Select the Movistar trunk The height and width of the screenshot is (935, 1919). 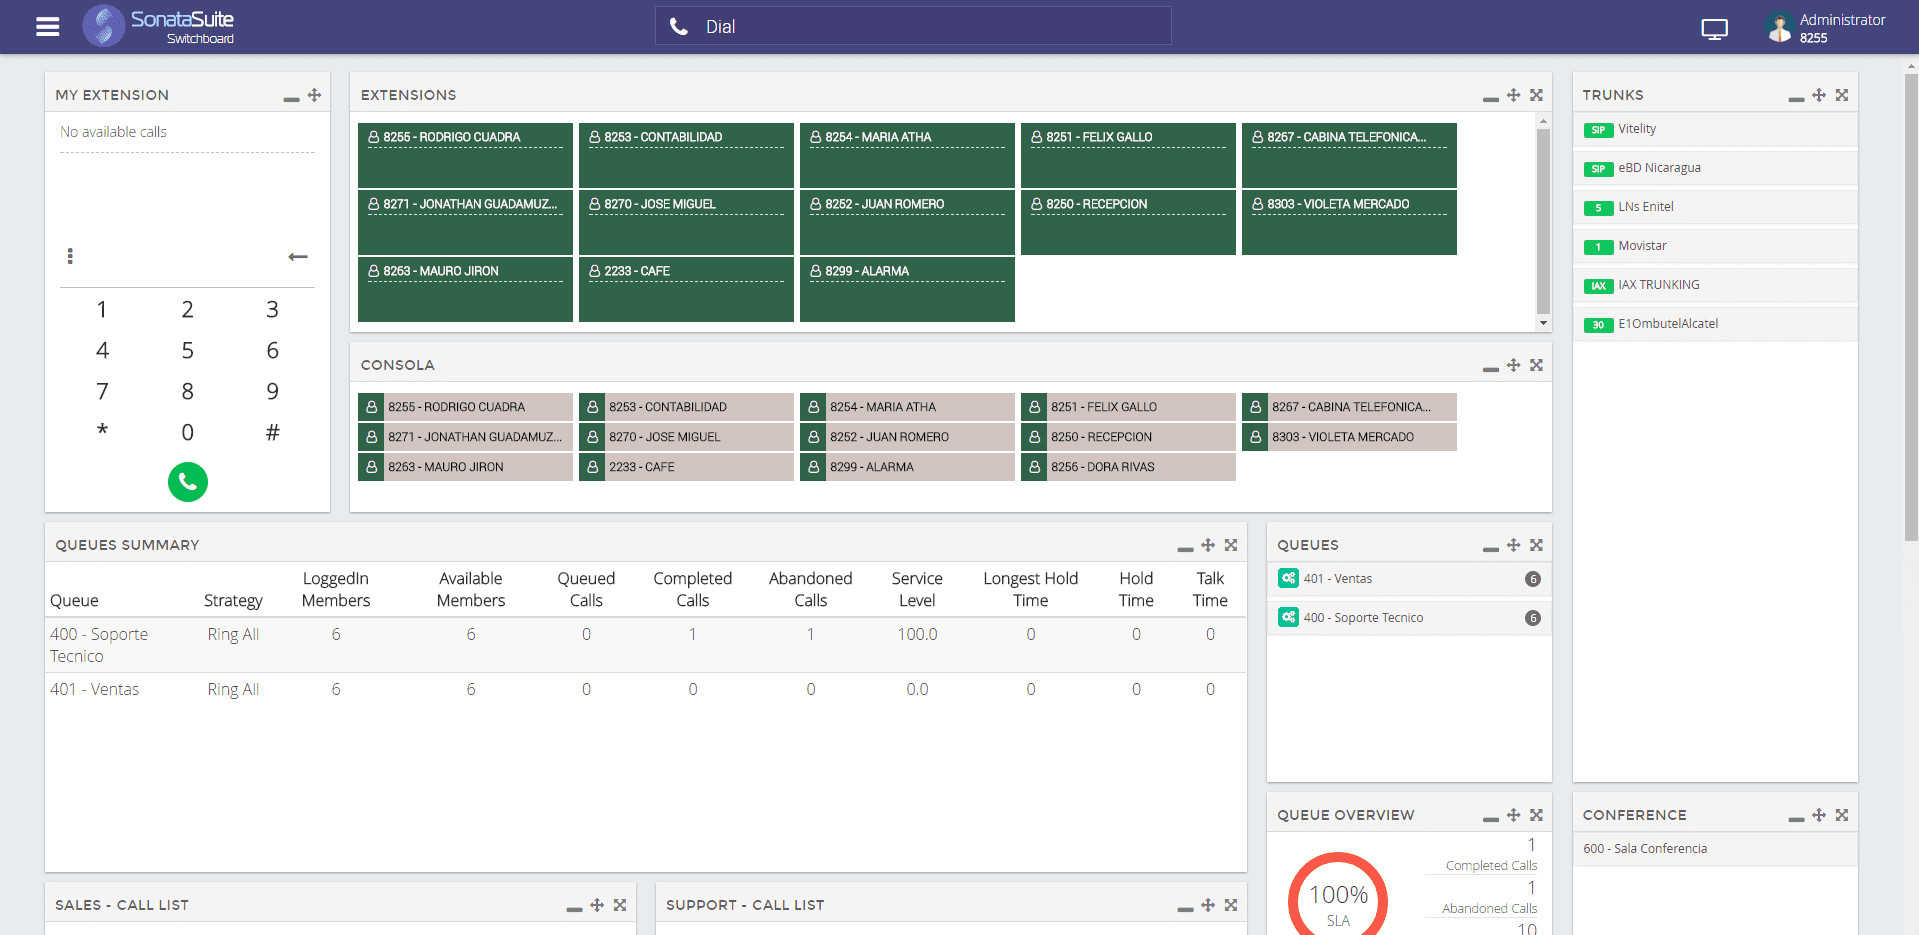tap(1715, 246)
